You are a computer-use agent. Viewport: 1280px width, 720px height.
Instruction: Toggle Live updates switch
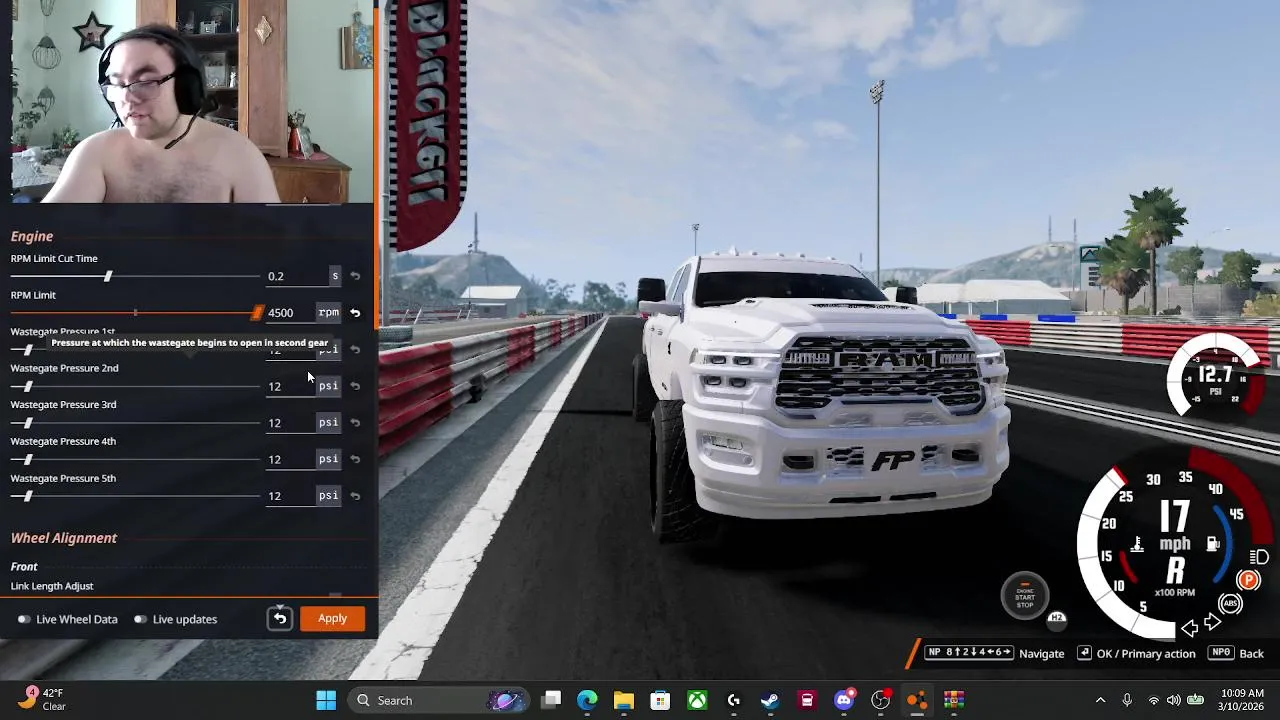[x=141, y=619]
